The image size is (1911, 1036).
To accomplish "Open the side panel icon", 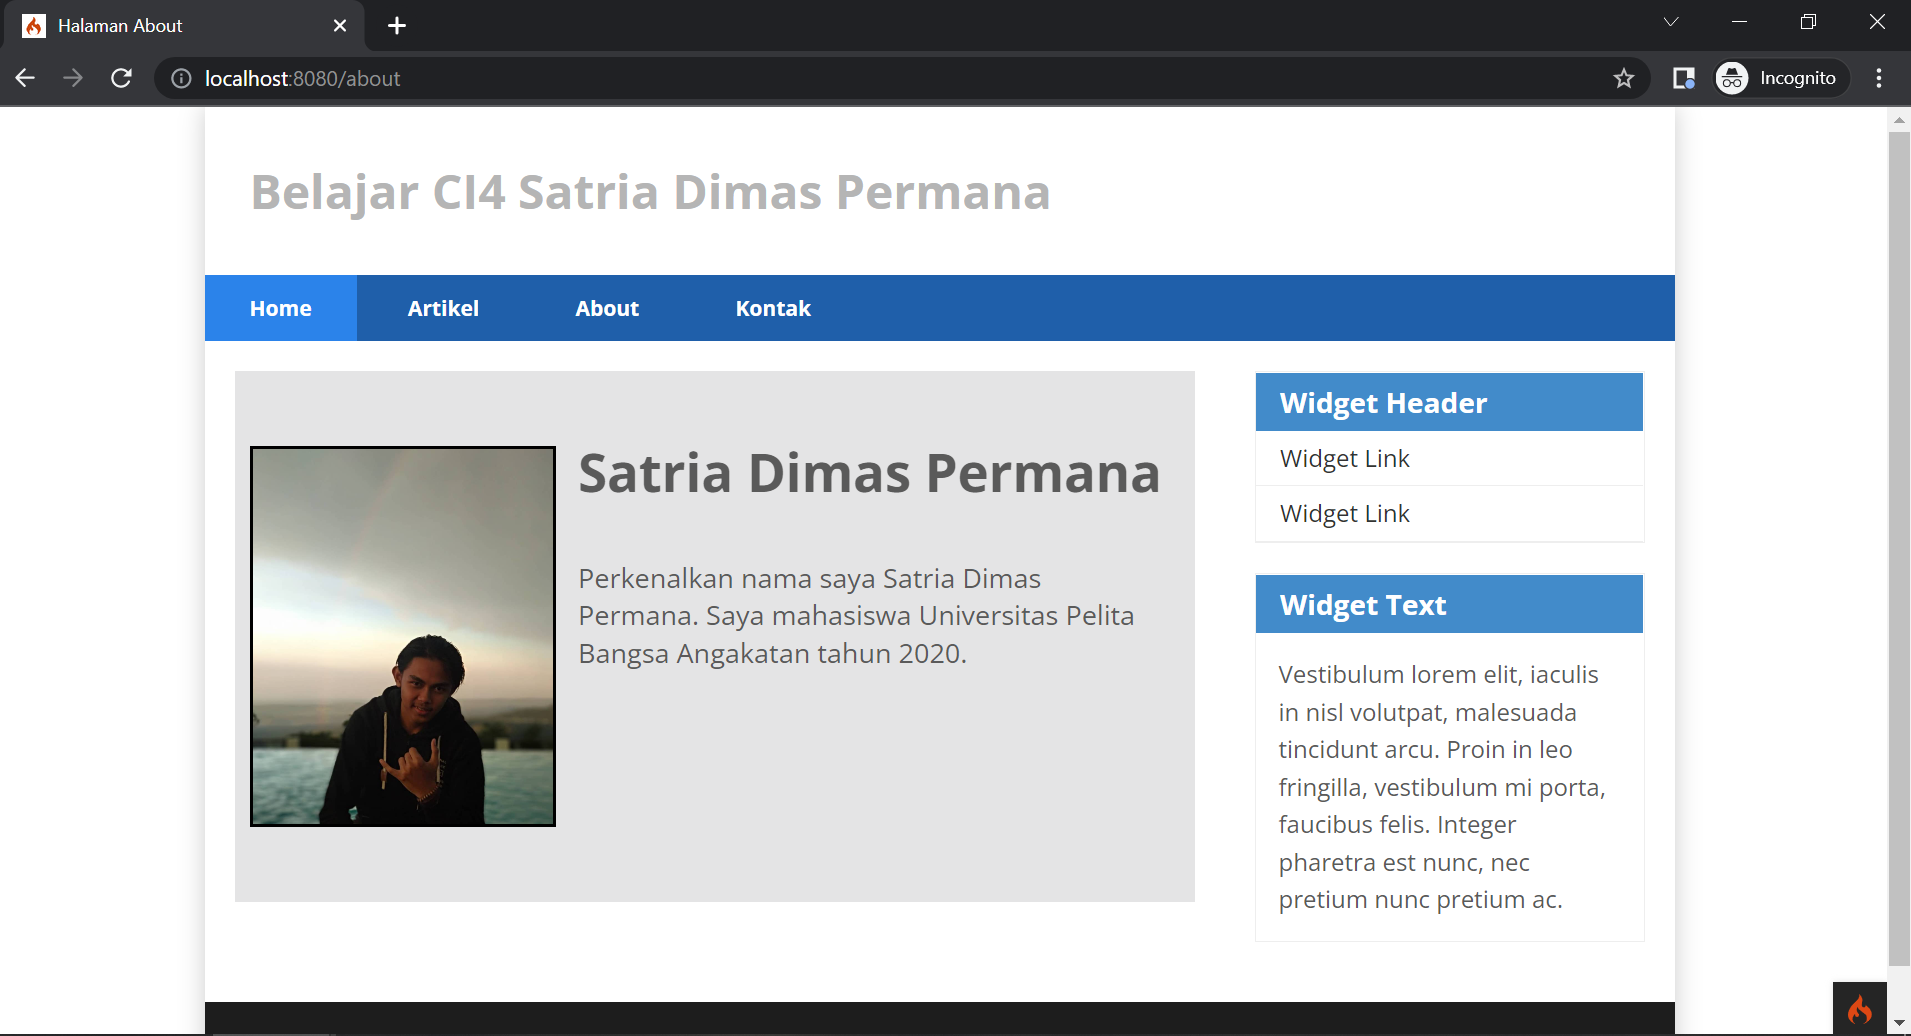I will click(x=1684, y=78).
